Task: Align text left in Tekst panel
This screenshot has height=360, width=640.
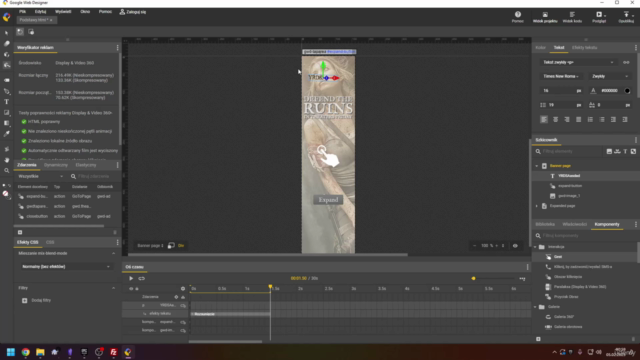Action: point(544,120)
